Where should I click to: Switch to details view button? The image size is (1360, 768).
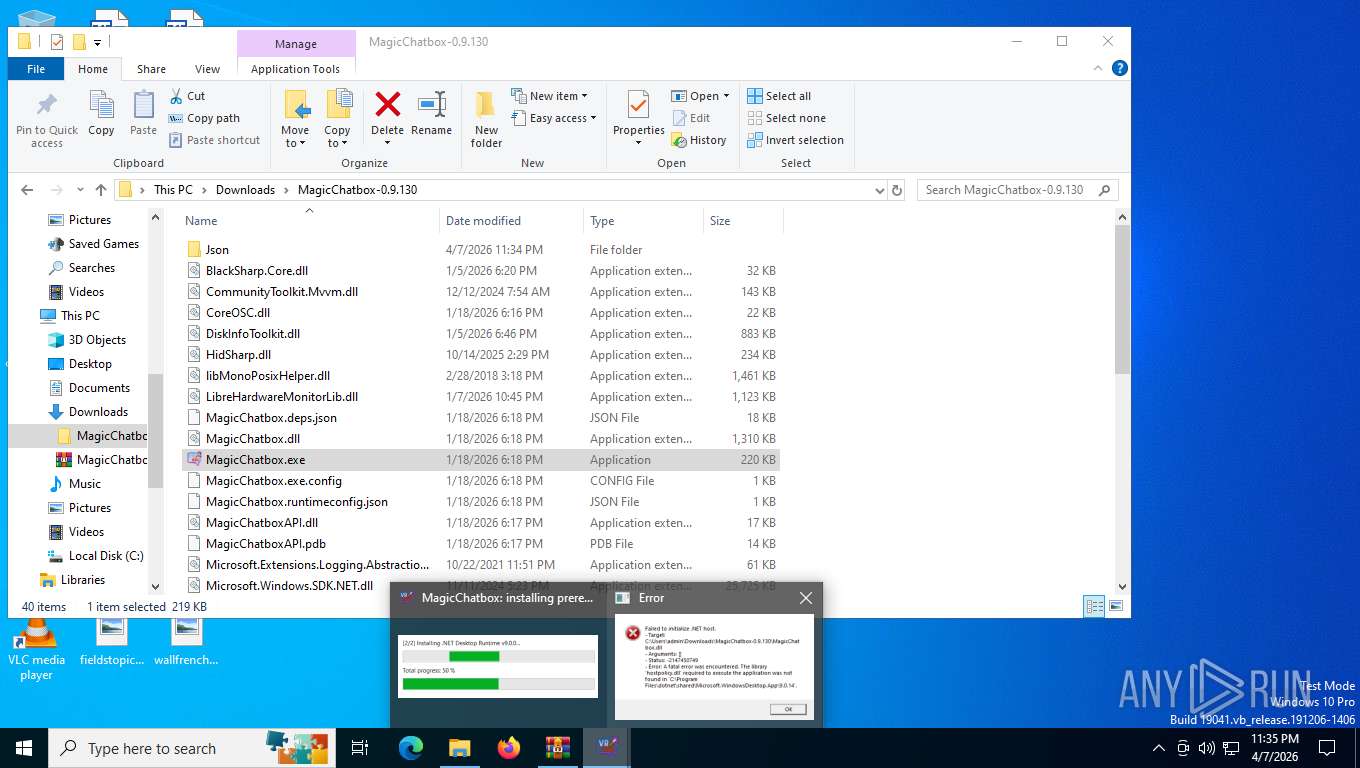tap(1095, 606)
